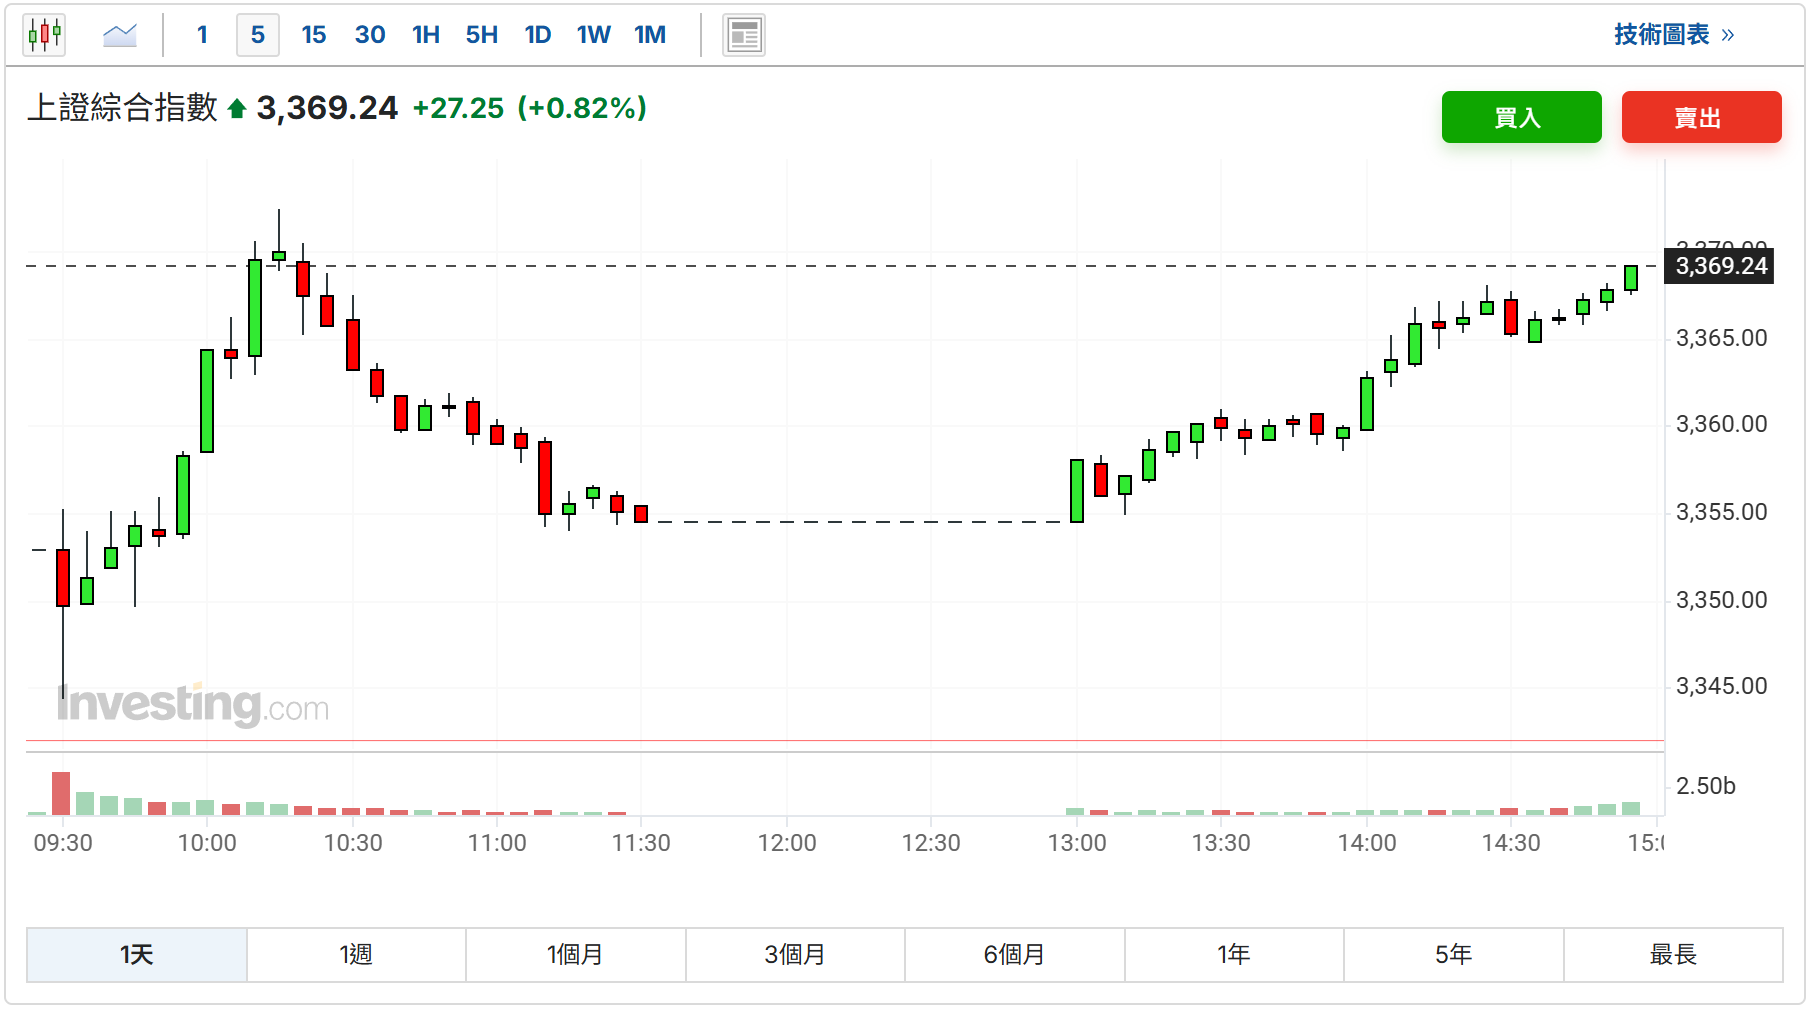Image resolution: width=1813 pixels, height=1009 pixels.
Task: Select the 30 minute interval
Action: (370, 35)
